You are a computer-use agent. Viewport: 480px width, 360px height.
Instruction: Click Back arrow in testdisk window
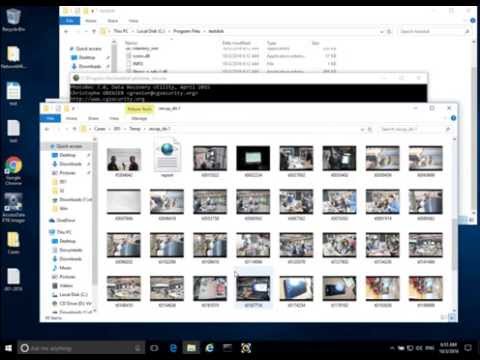[x=66, y=31]
